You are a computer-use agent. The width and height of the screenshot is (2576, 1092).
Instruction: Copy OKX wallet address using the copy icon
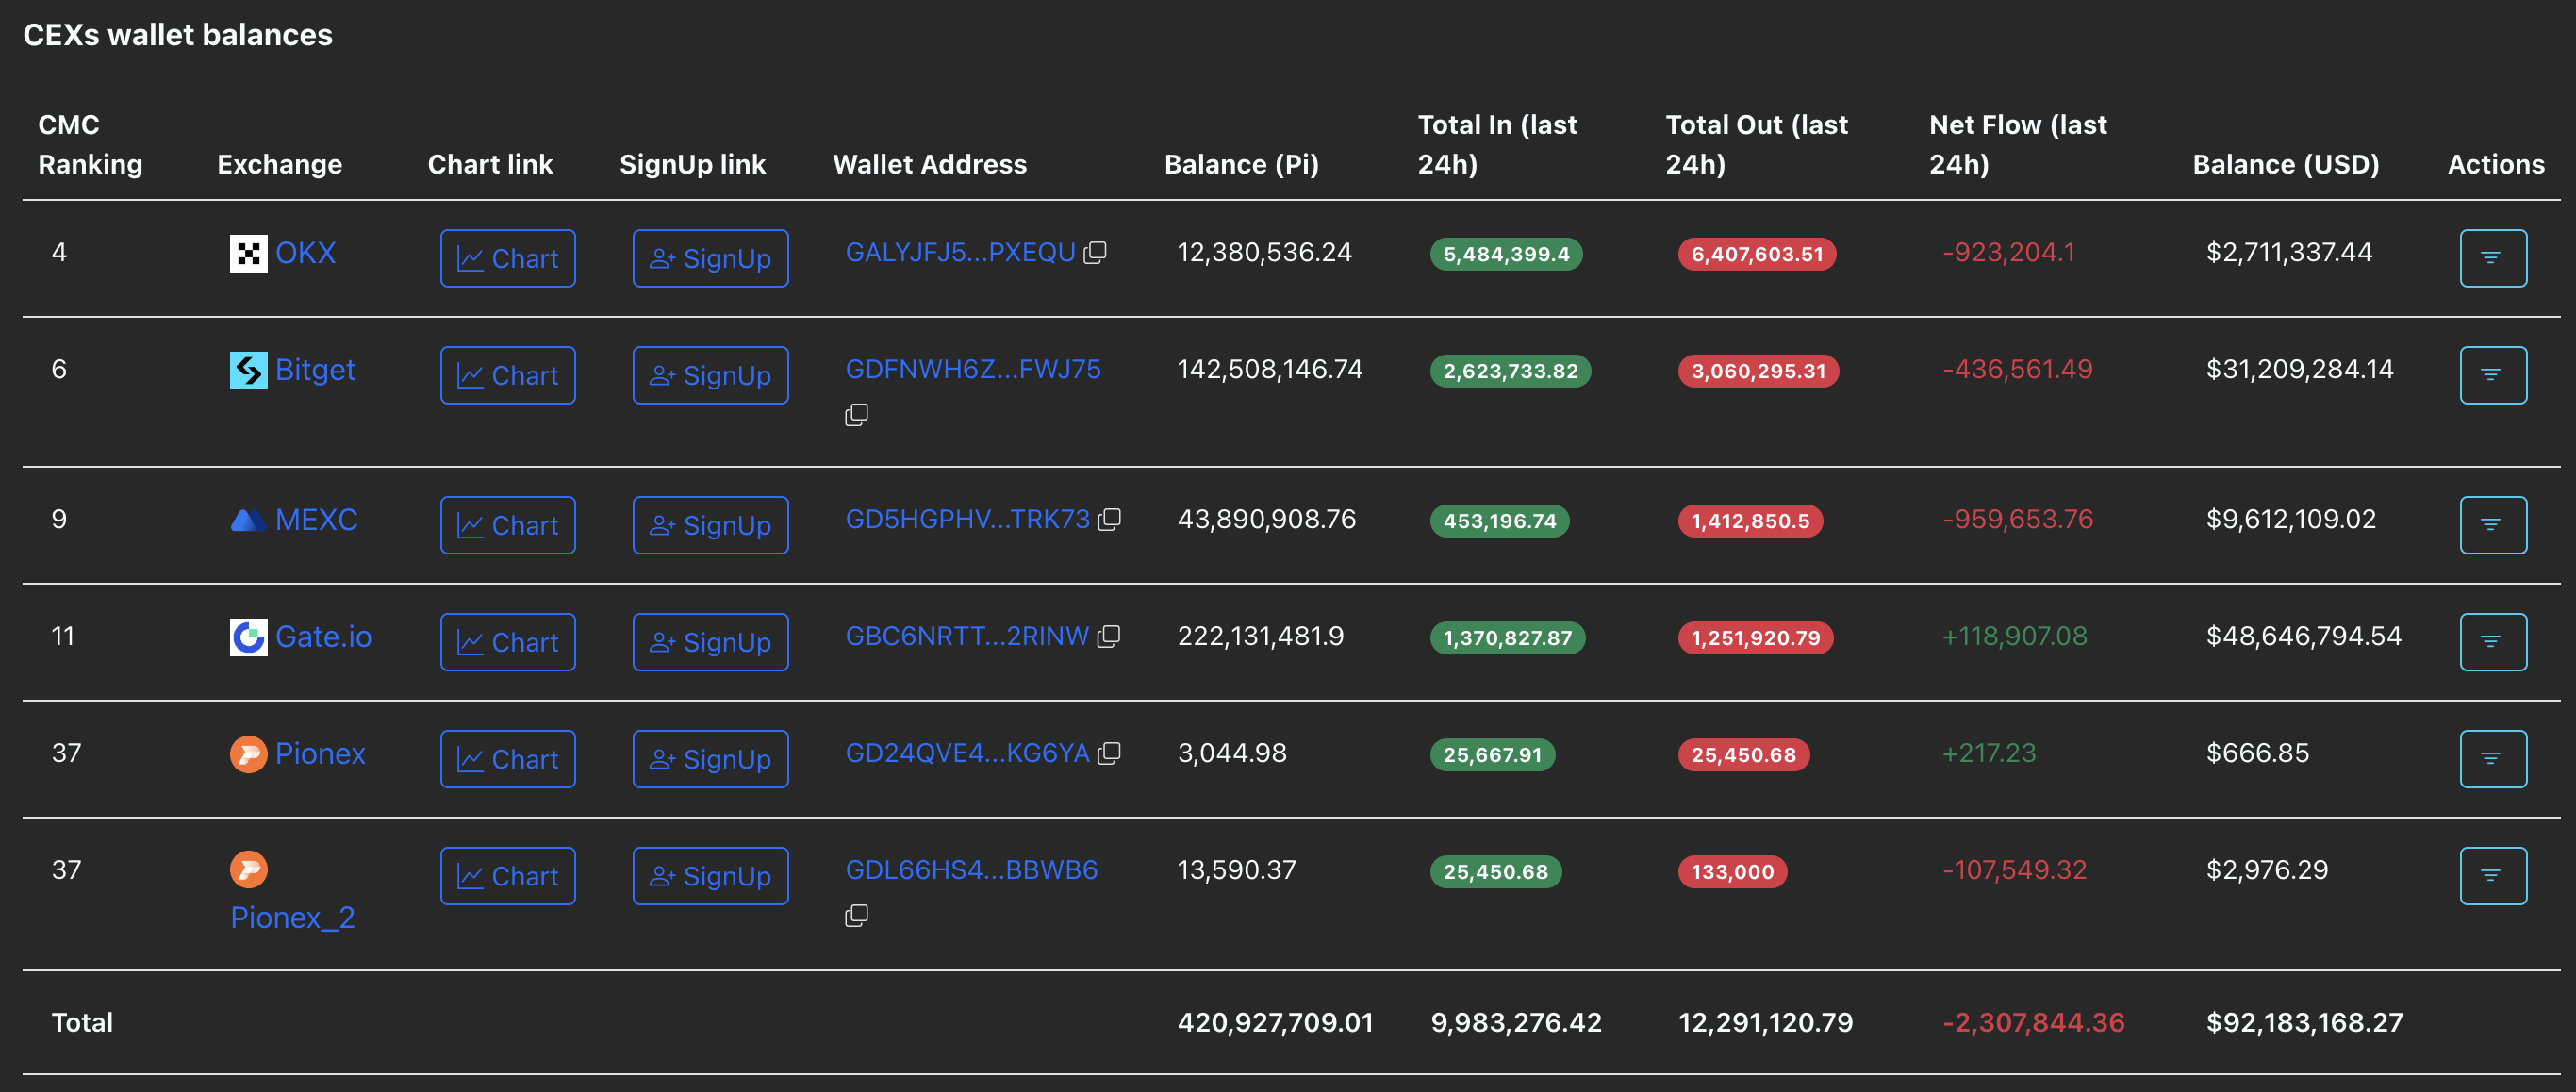point(1096,252)
